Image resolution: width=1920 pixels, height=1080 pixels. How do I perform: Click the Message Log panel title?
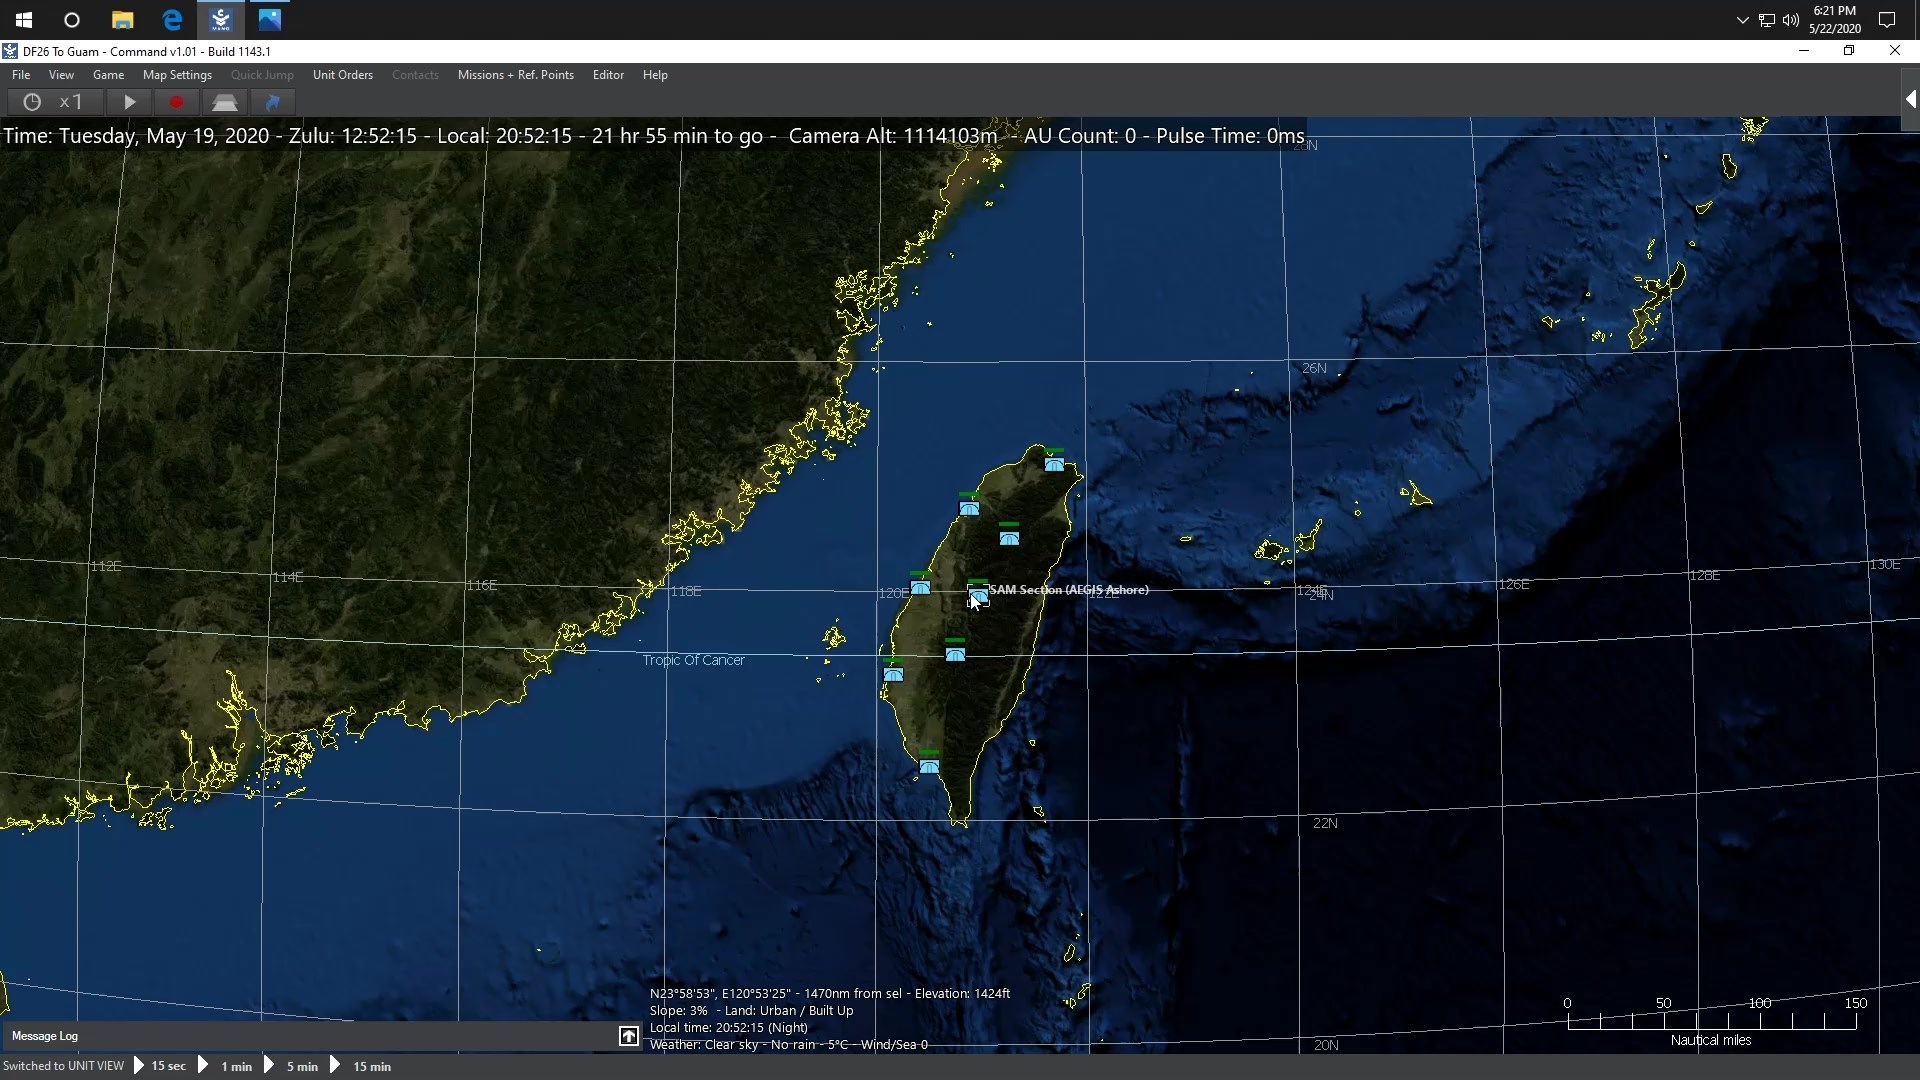tap(45, 1036)
